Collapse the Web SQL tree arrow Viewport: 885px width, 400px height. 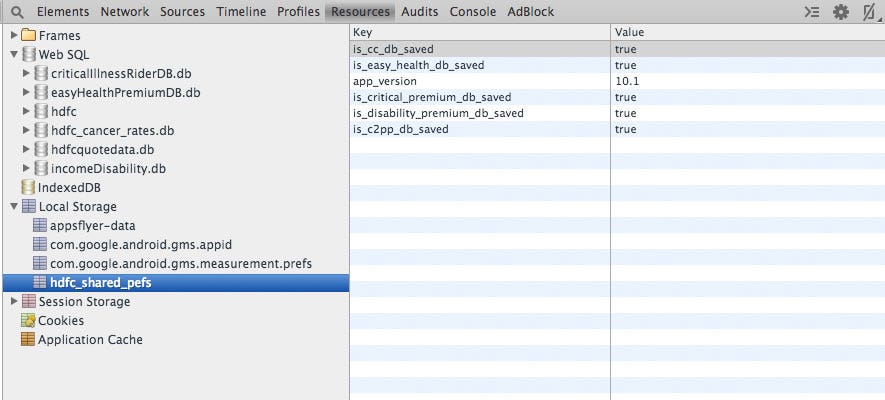point(14,55)
